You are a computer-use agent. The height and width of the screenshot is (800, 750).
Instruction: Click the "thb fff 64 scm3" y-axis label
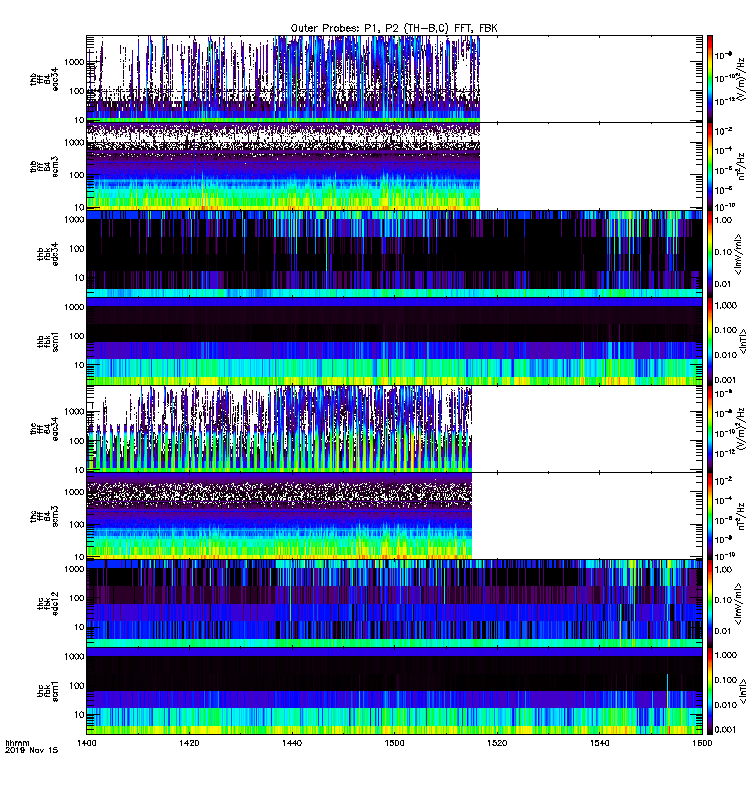click(44, 166)
